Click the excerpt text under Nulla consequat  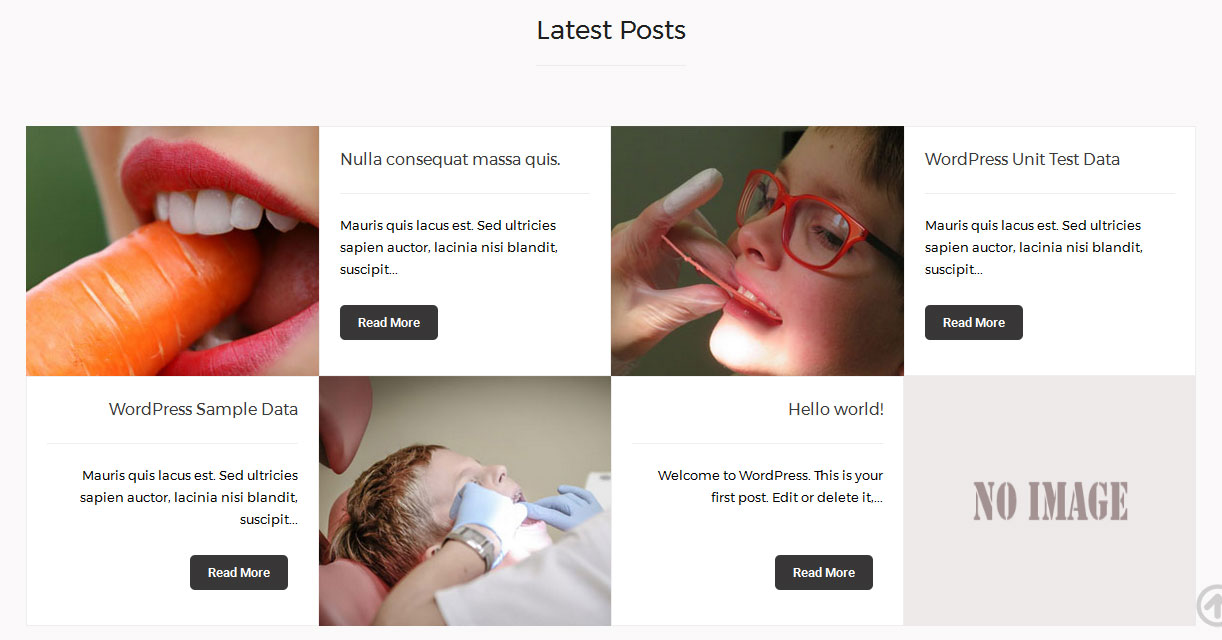[x=448, y=247]
